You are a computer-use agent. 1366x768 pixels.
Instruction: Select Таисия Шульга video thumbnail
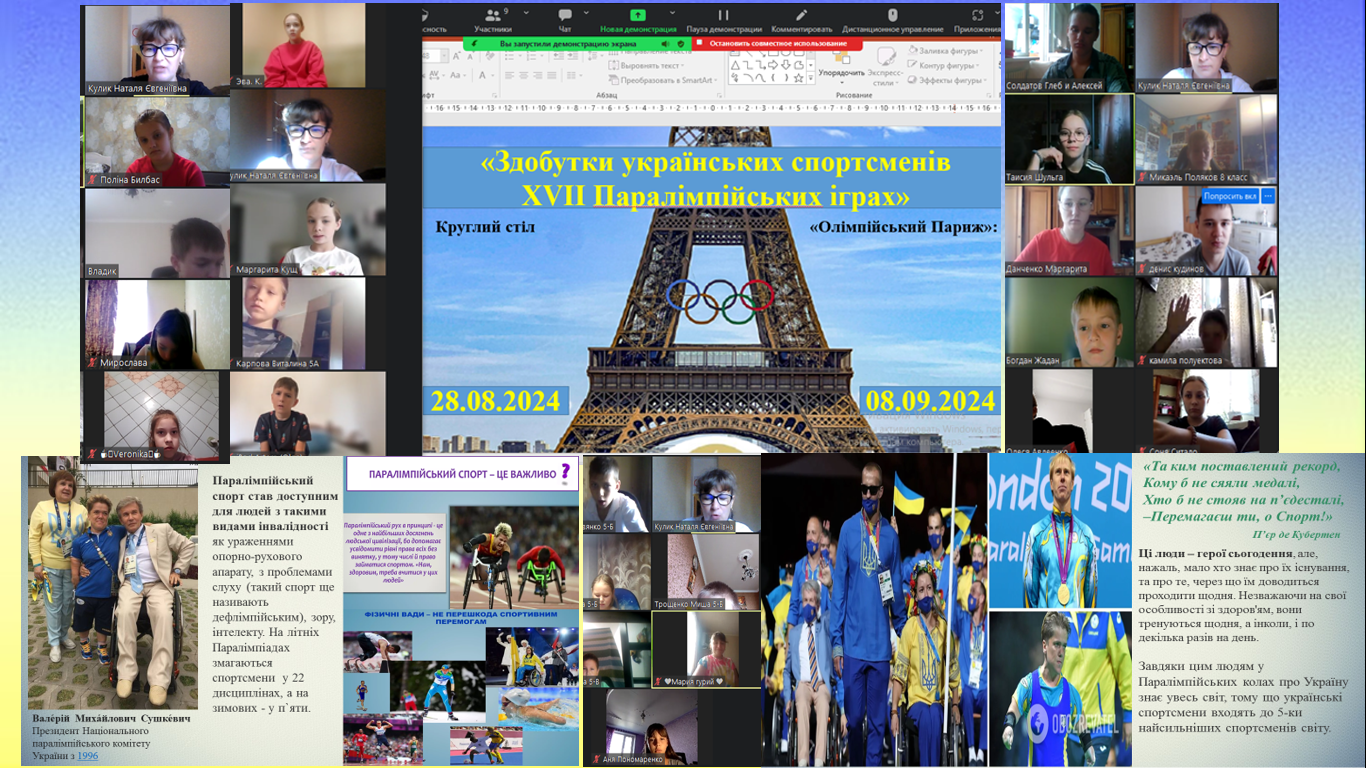[1069, 140]
